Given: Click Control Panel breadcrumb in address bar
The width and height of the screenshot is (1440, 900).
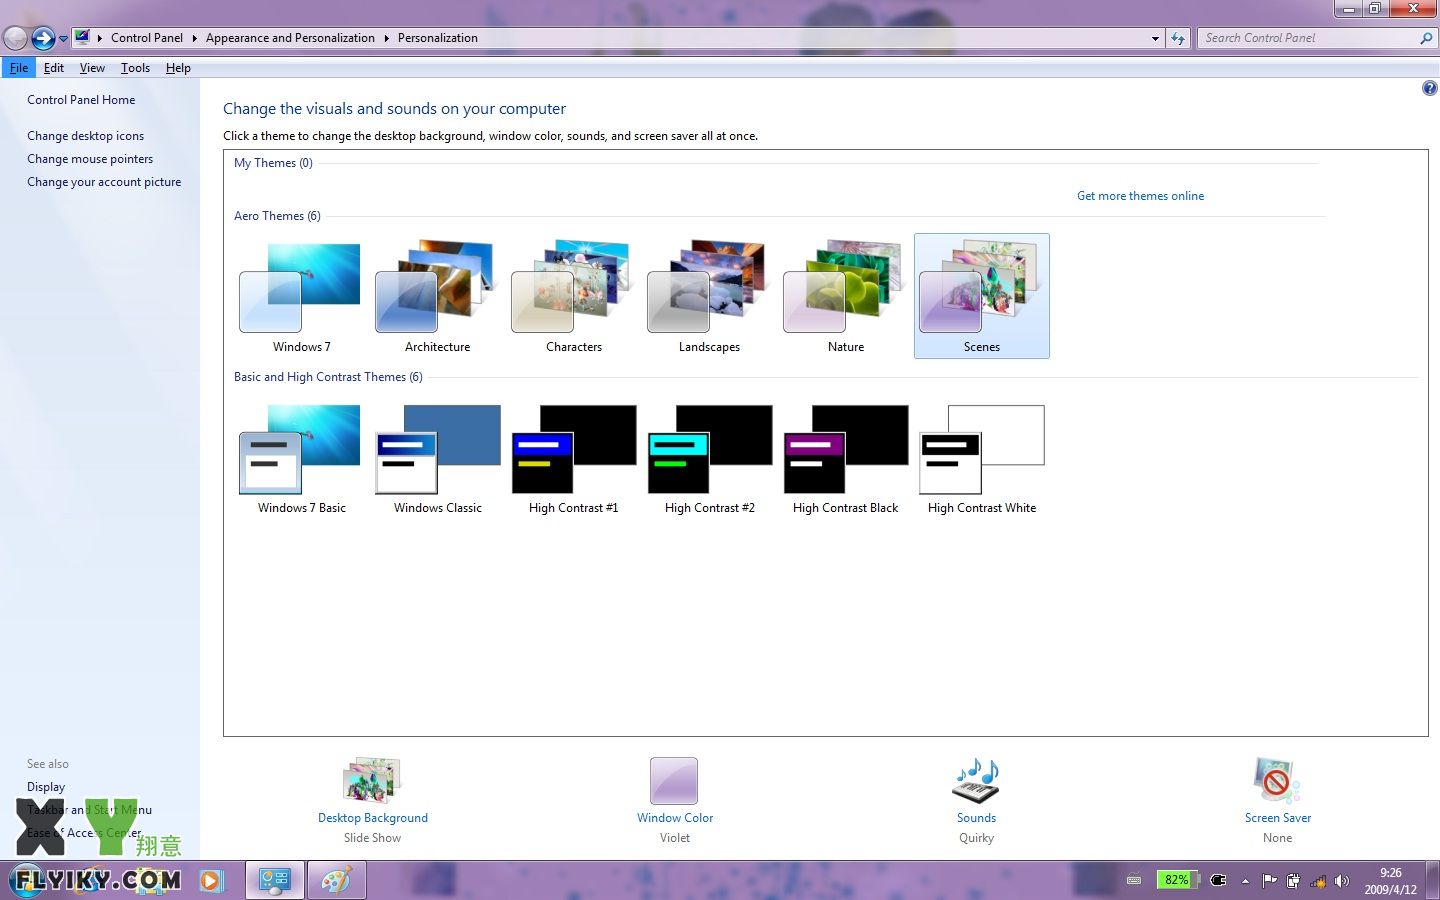Looking at the screenshot, I should pyautogui.click(x=147, y=38).
